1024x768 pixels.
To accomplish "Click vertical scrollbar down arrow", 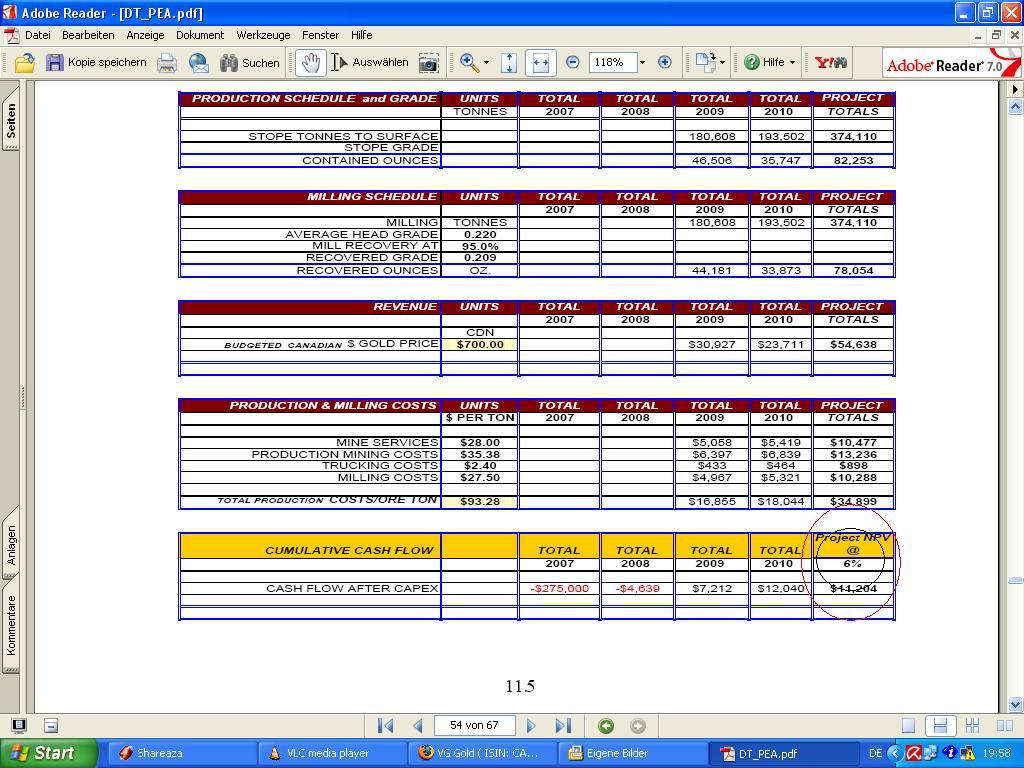I will click(1016, 704).
